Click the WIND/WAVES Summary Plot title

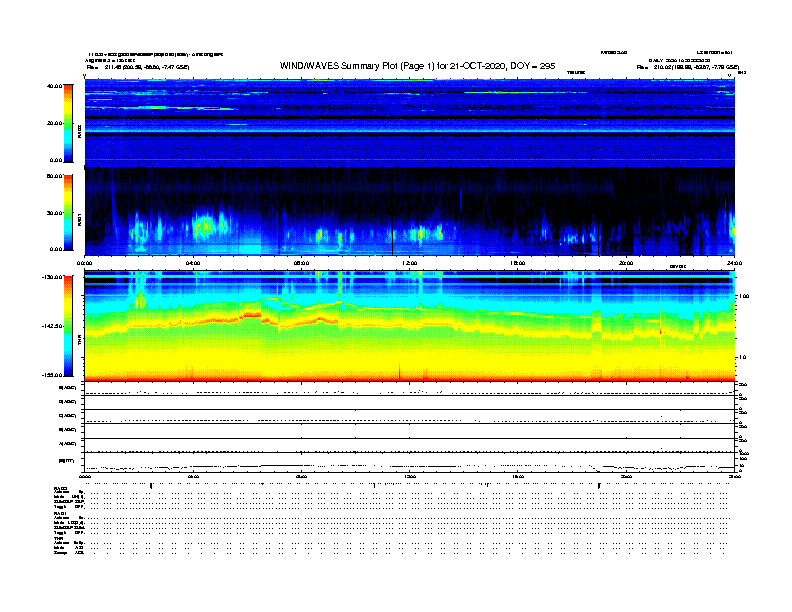(x=417, y=66)
